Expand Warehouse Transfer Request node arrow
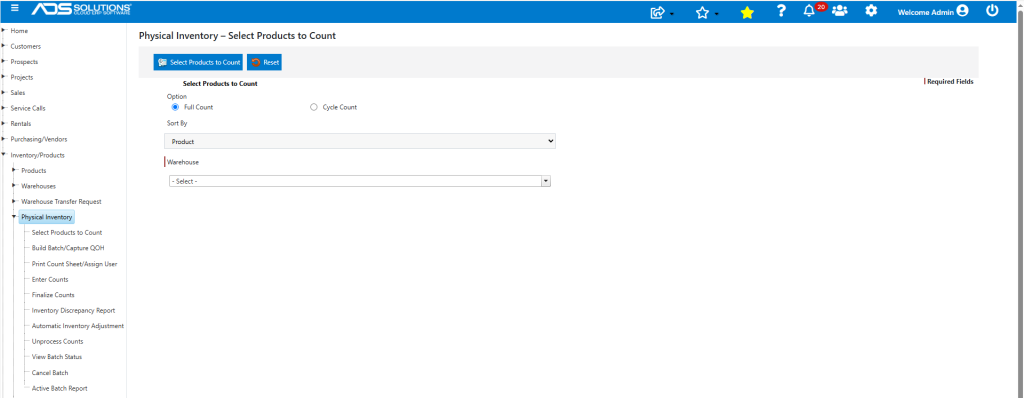Viewport: 1024px width, 398px height. tap(14, 201)
